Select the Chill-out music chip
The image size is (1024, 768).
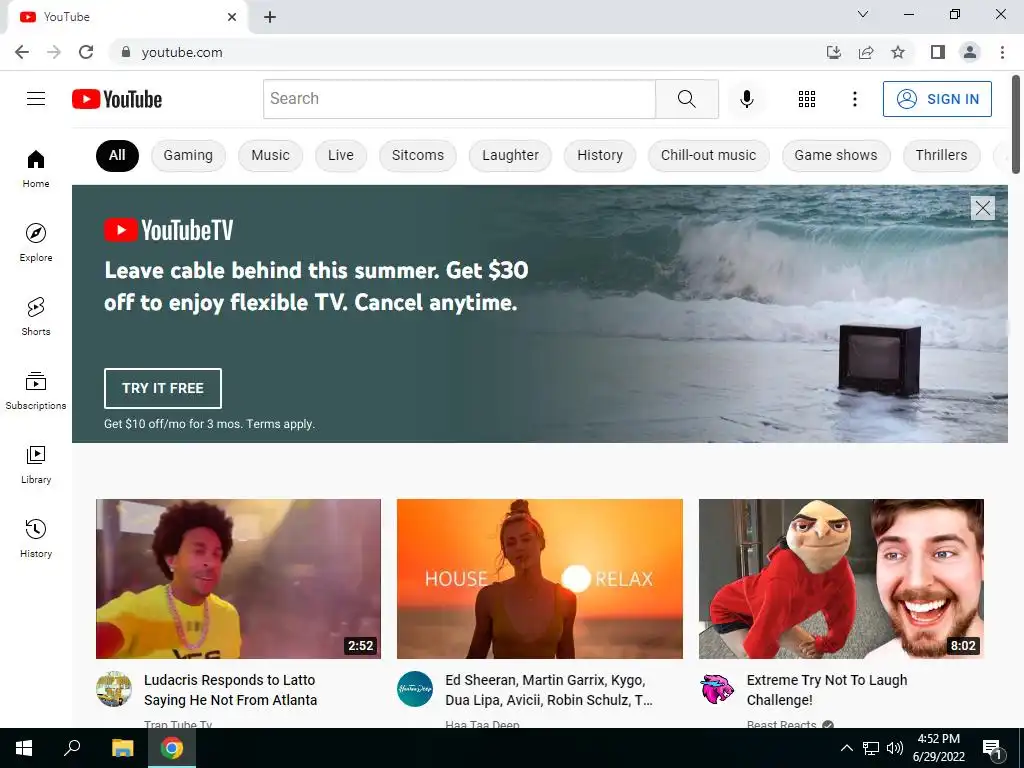pyautogui.click(x=709, y=155)
